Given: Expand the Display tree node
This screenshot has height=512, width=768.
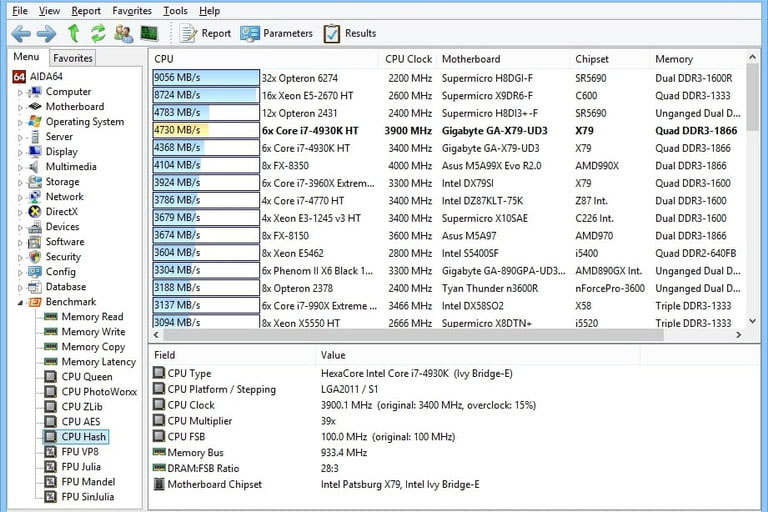Looking at the screenshot, I should click(20, 153).
